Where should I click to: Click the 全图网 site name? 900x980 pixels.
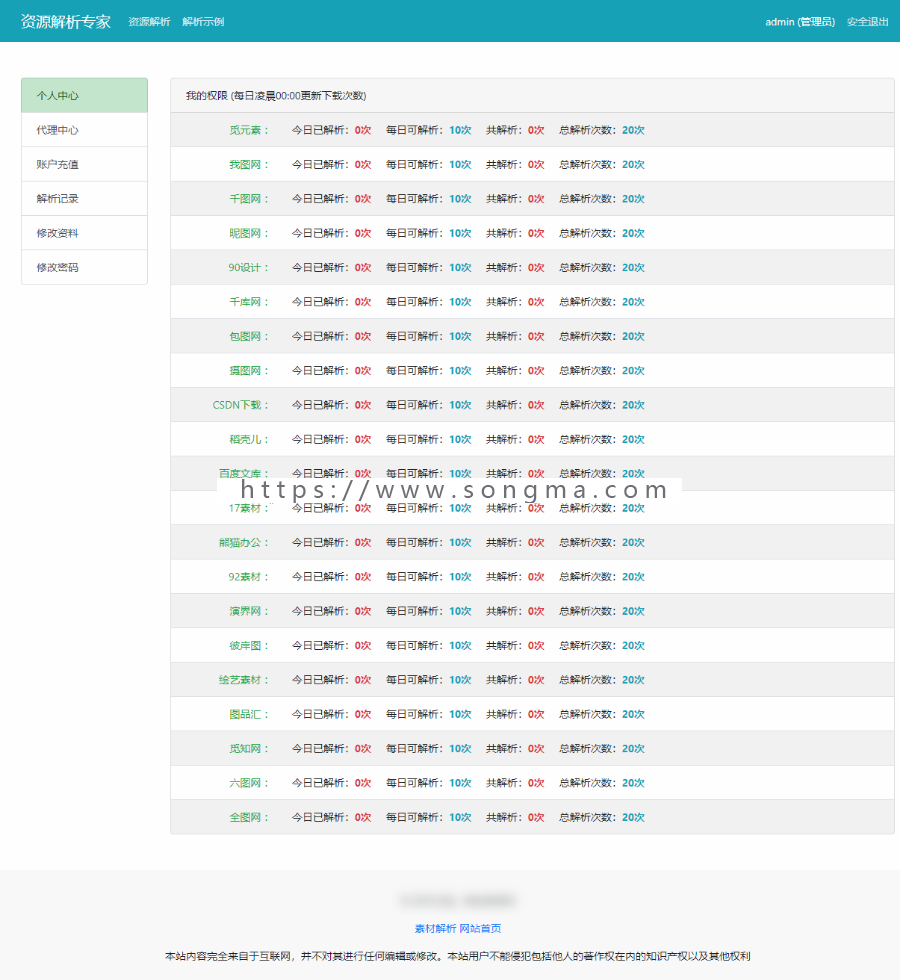(x=249, y=818)
